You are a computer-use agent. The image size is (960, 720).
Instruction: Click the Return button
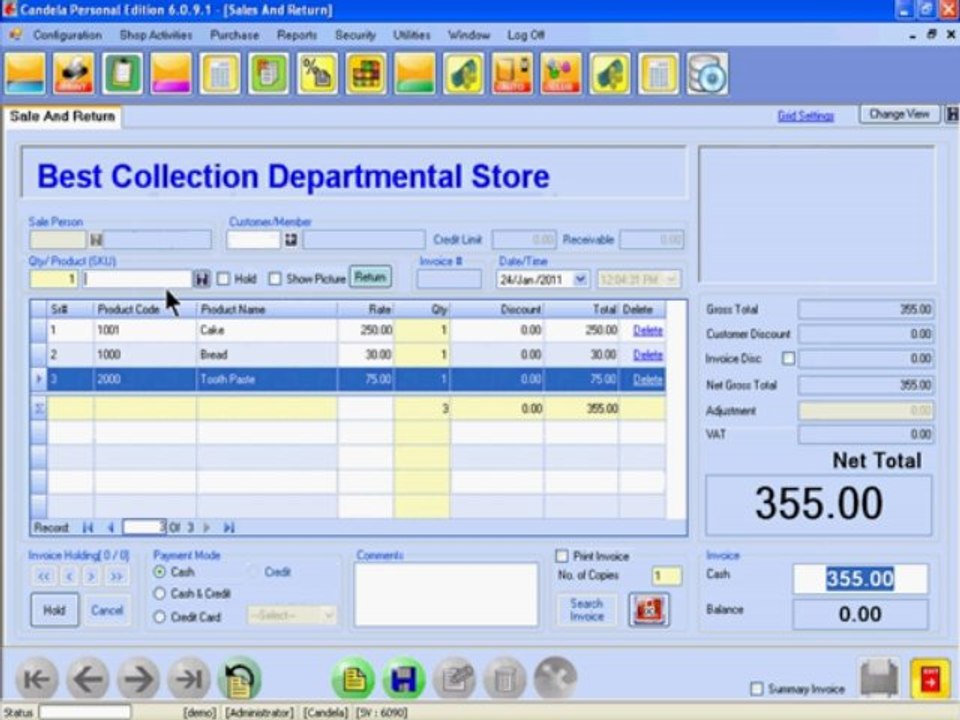click(370, 277)
